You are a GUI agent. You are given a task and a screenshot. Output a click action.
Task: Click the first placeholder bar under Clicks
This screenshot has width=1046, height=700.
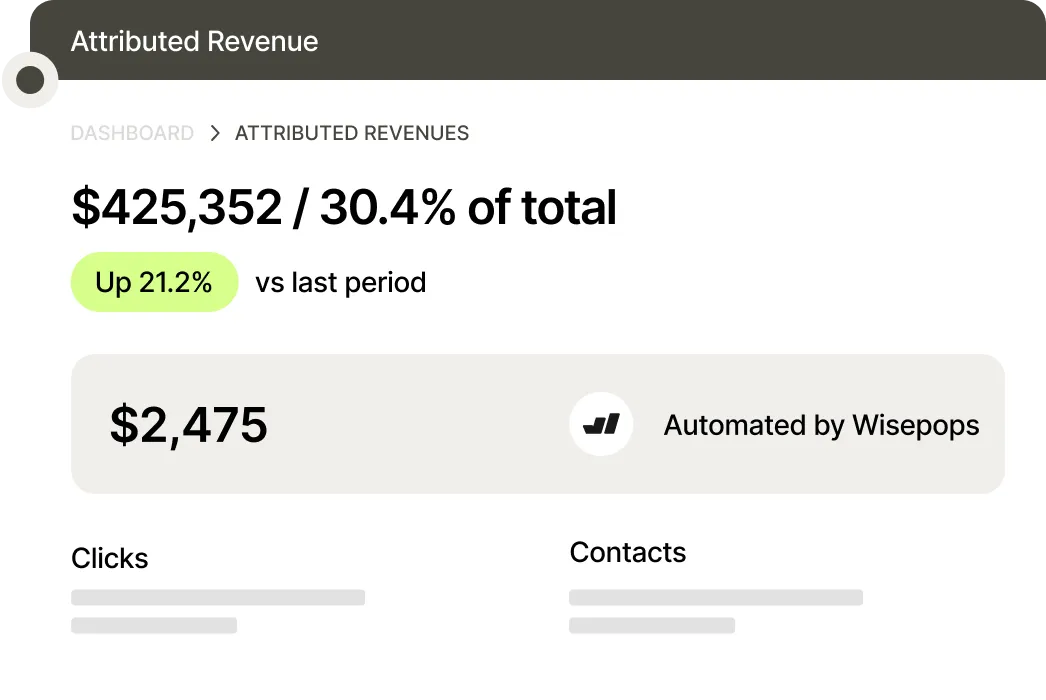(218, 598)
